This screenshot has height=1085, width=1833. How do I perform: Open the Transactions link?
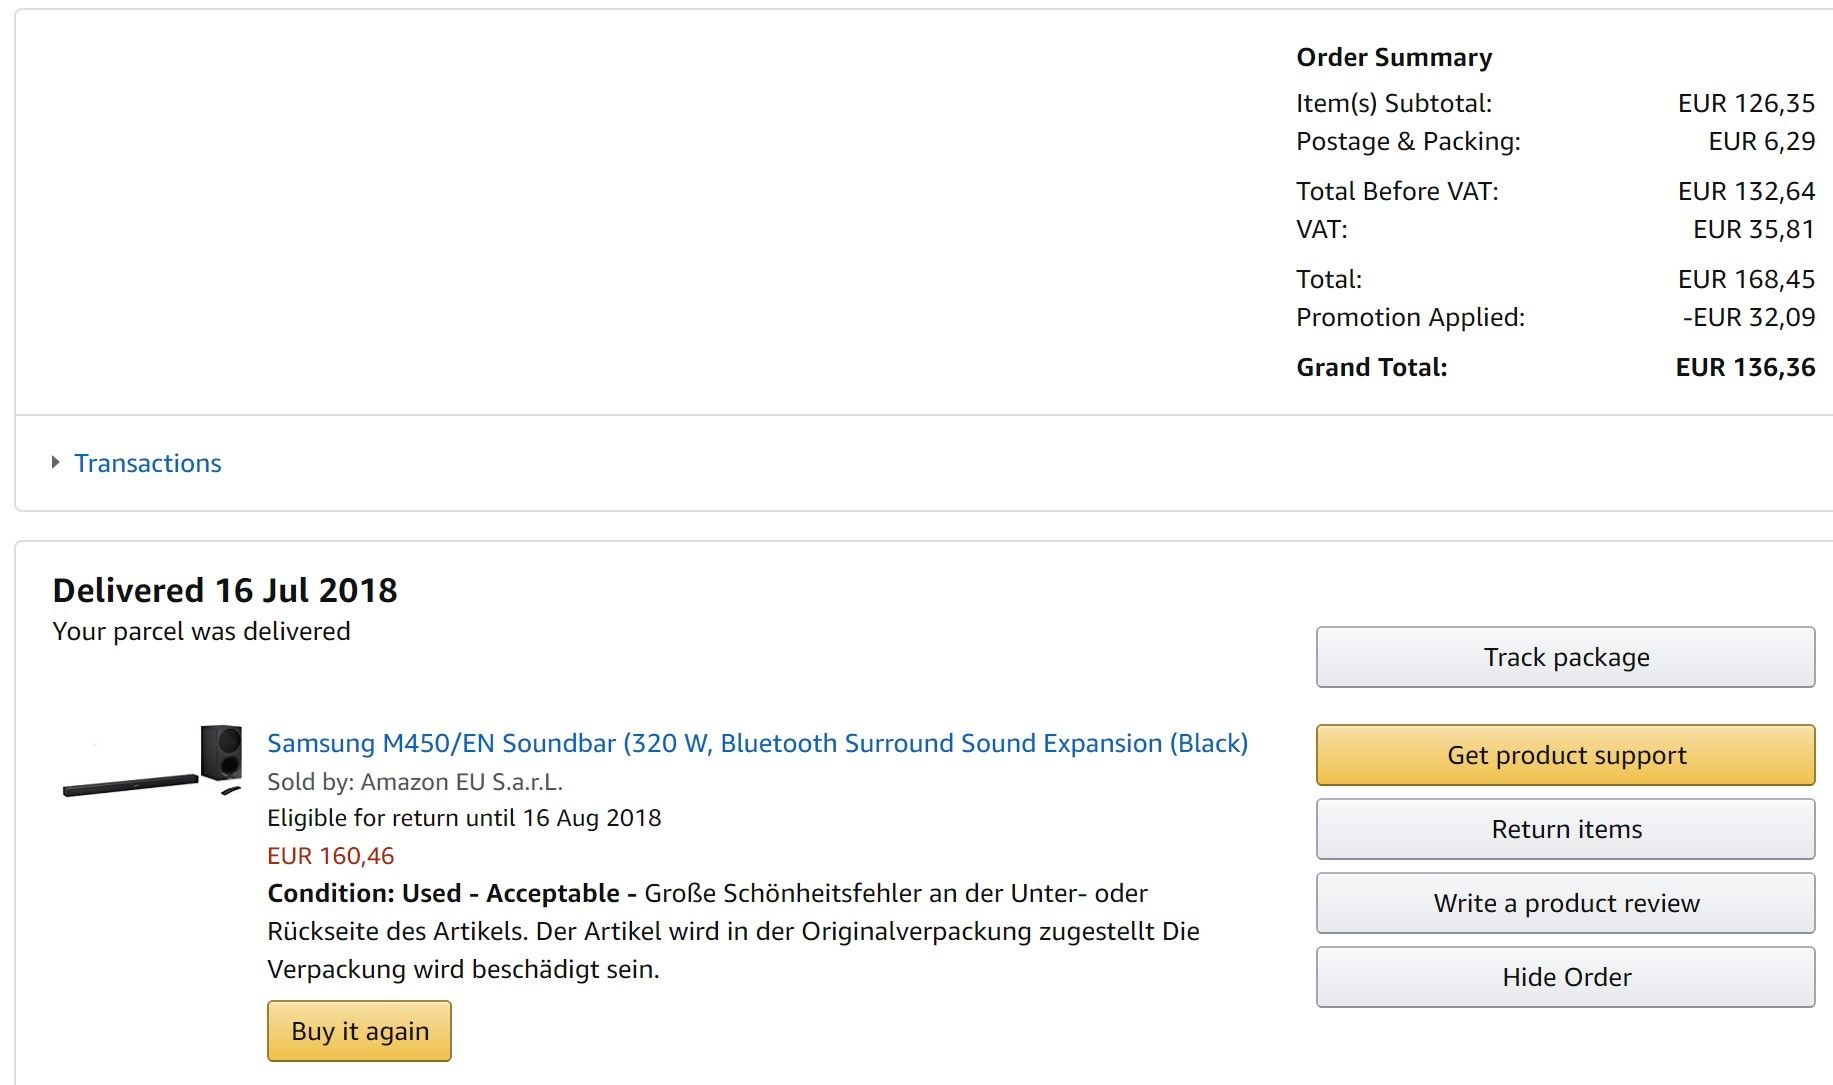click(148, 463)
